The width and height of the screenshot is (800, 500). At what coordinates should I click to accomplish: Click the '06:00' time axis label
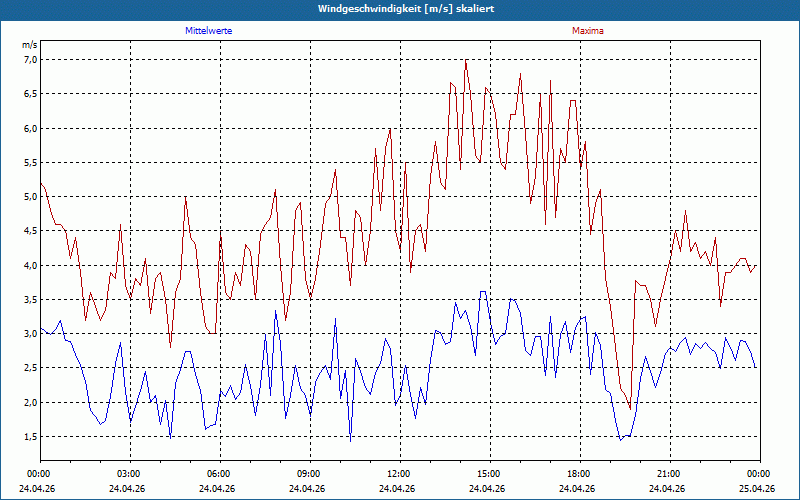pos(220,474)
